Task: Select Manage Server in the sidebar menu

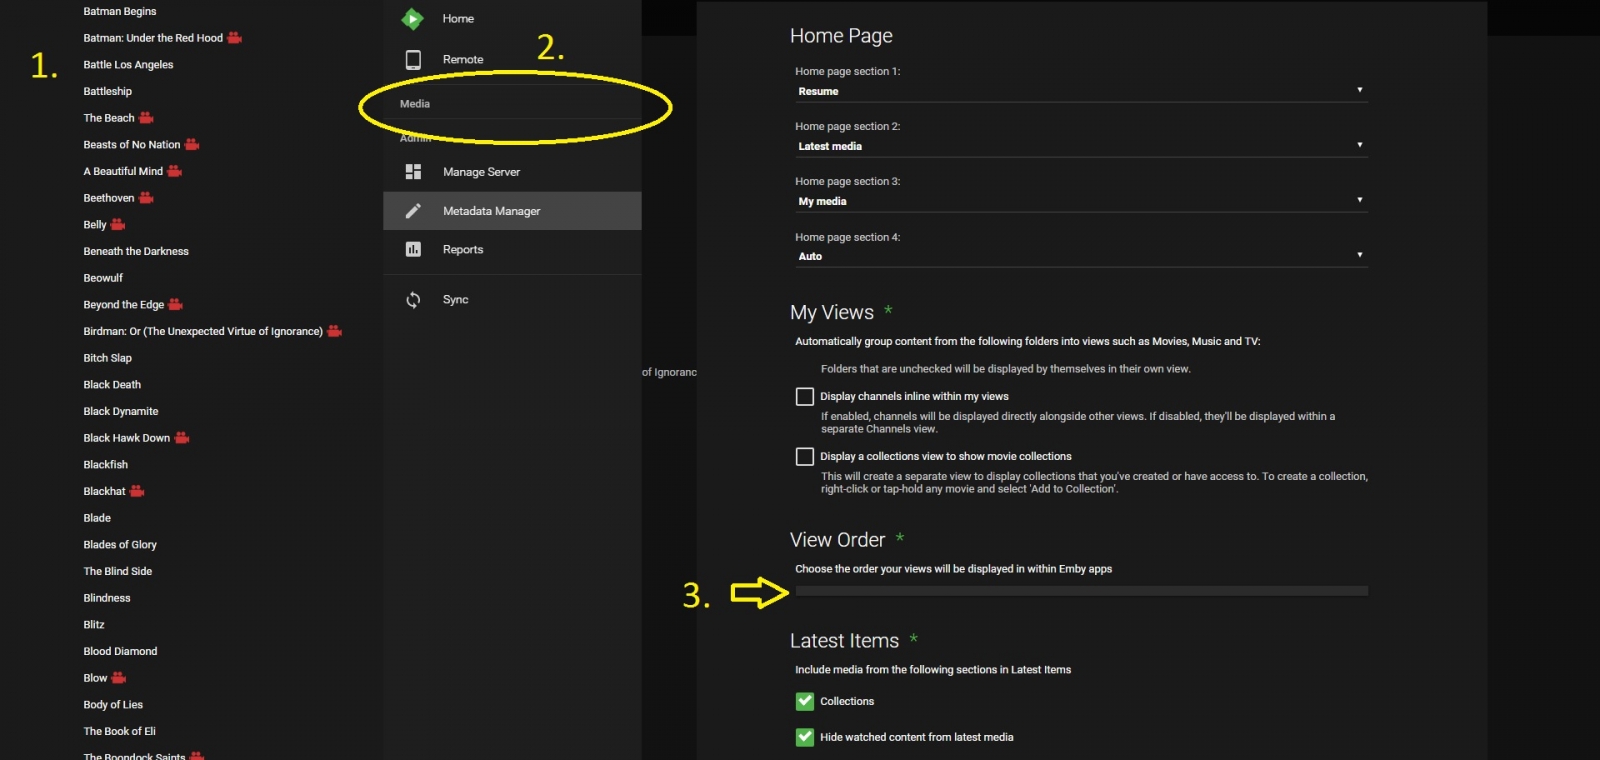Action: tap(481, 172)
